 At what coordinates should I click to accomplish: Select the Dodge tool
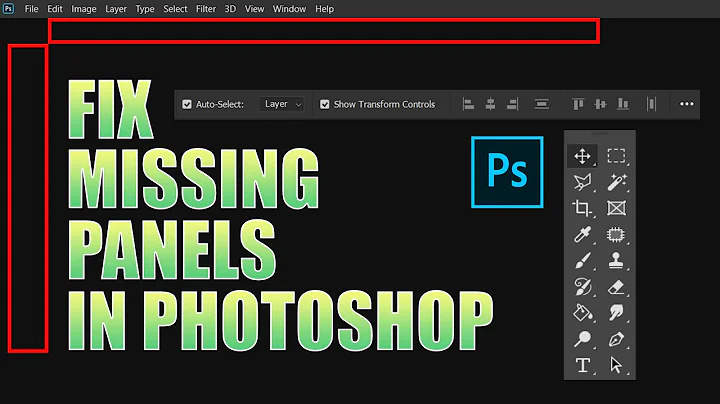click(582, 339)
